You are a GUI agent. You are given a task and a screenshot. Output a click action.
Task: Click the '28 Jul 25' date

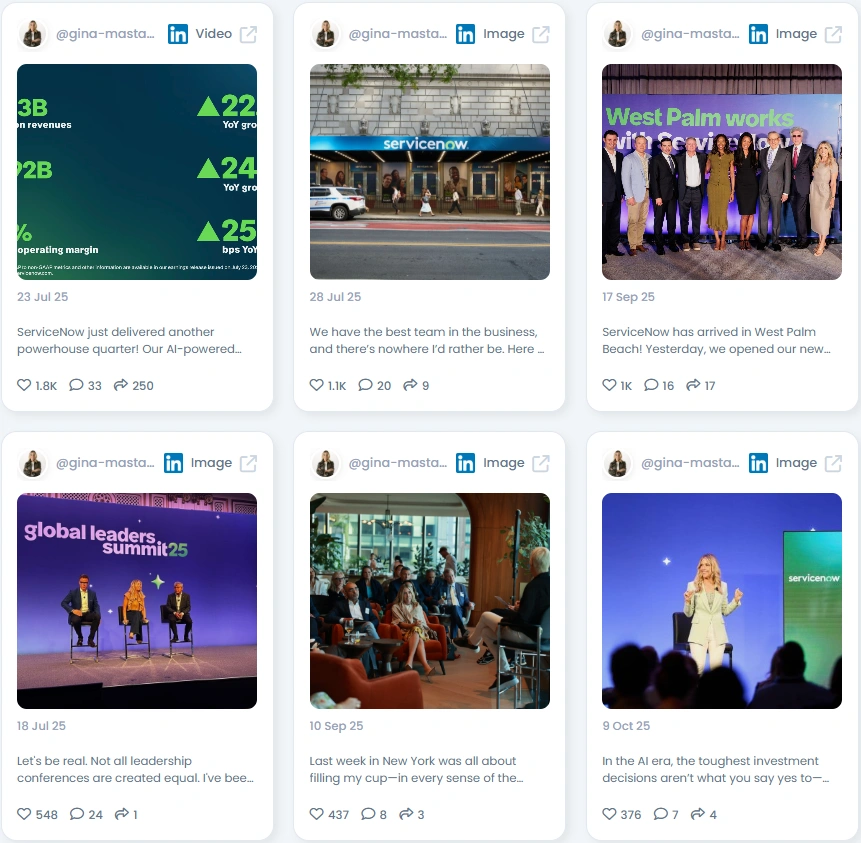335,297
